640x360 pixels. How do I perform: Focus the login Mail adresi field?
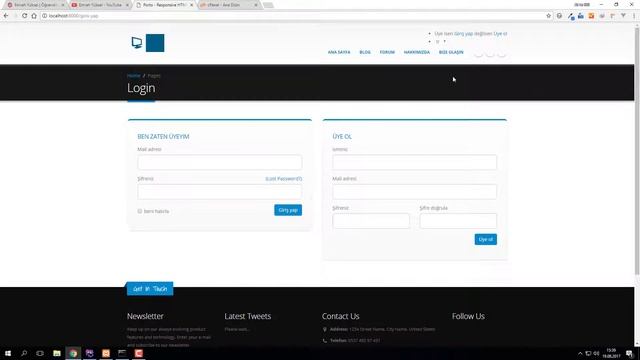pyautogui.click(x=220, y=162)
